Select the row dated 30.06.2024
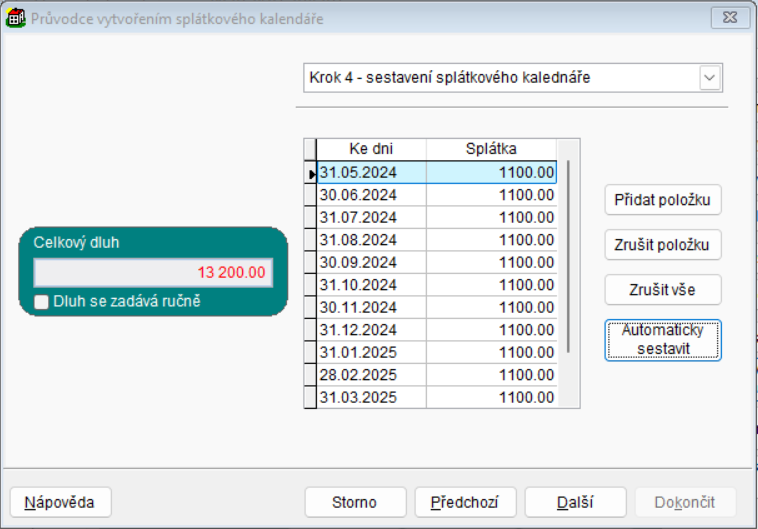 [x=371, y=194]
